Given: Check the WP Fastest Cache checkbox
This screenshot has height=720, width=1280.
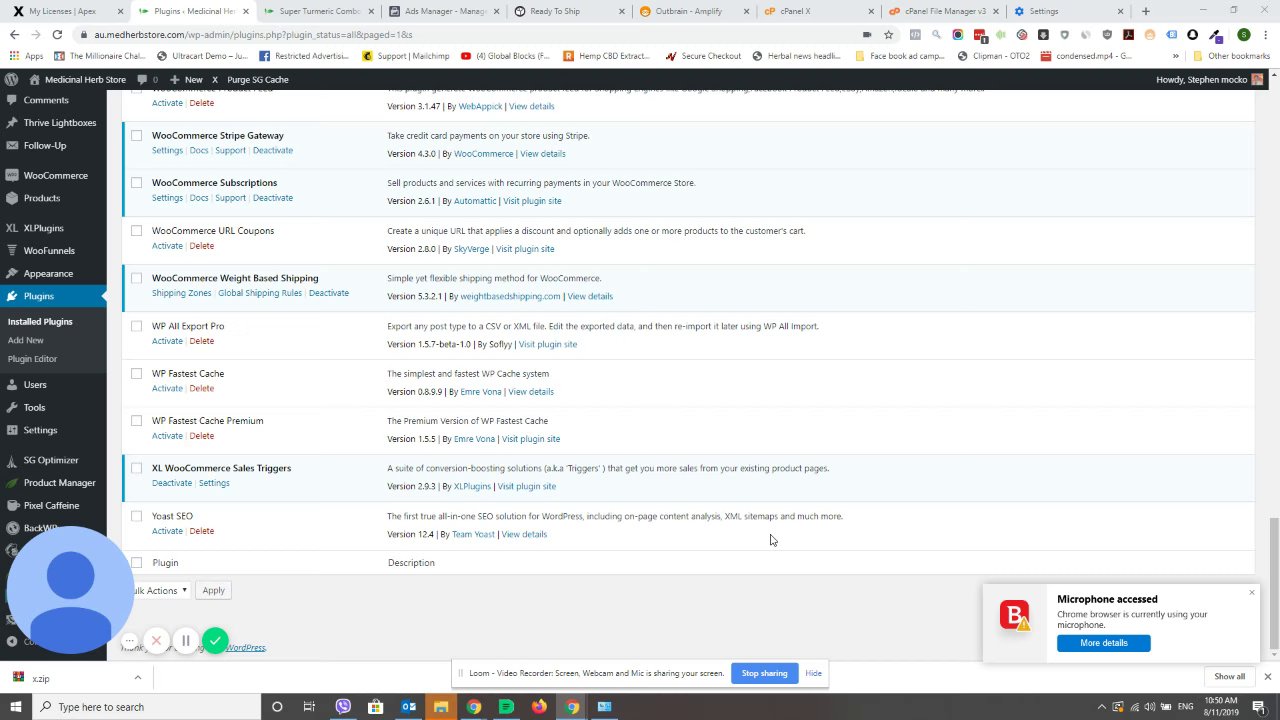Looking at the screenshot, I should [137, 374].
